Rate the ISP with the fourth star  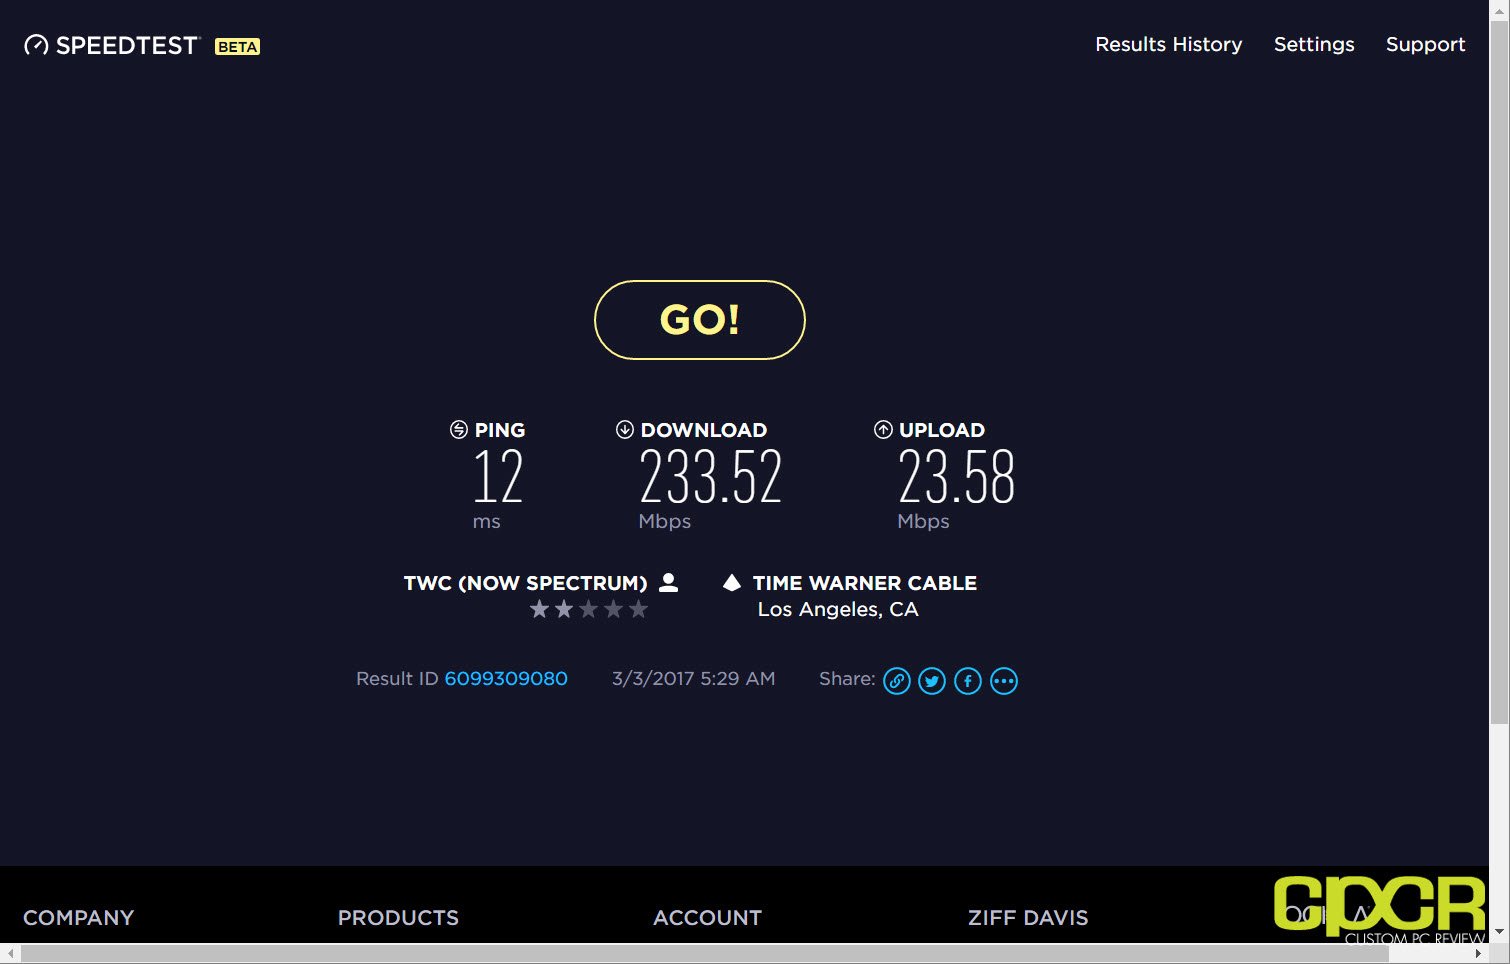pyautogui.click(x=613, y=609)
